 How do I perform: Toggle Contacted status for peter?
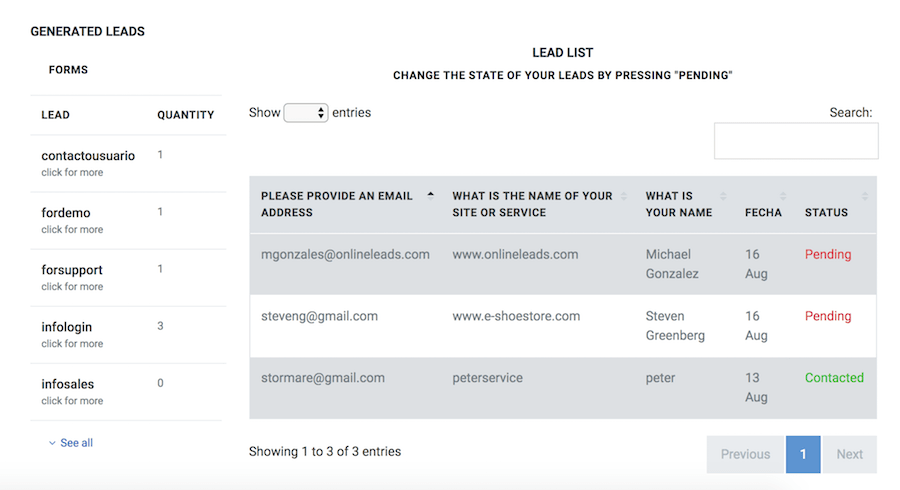click(834, 378)
